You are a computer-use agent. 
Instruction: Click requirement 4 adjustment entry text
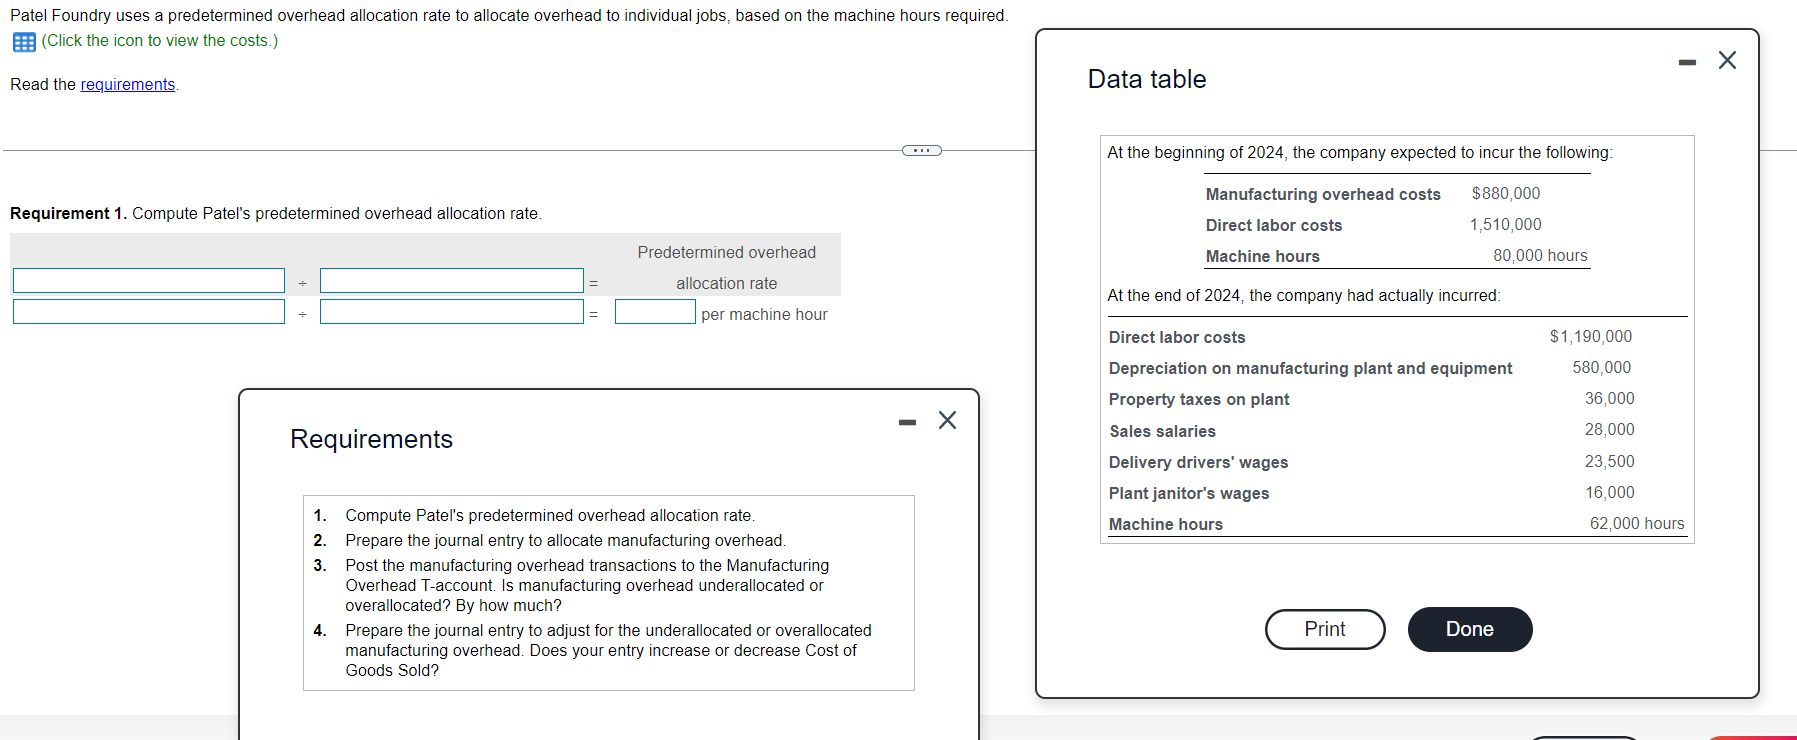coord(609,650)
